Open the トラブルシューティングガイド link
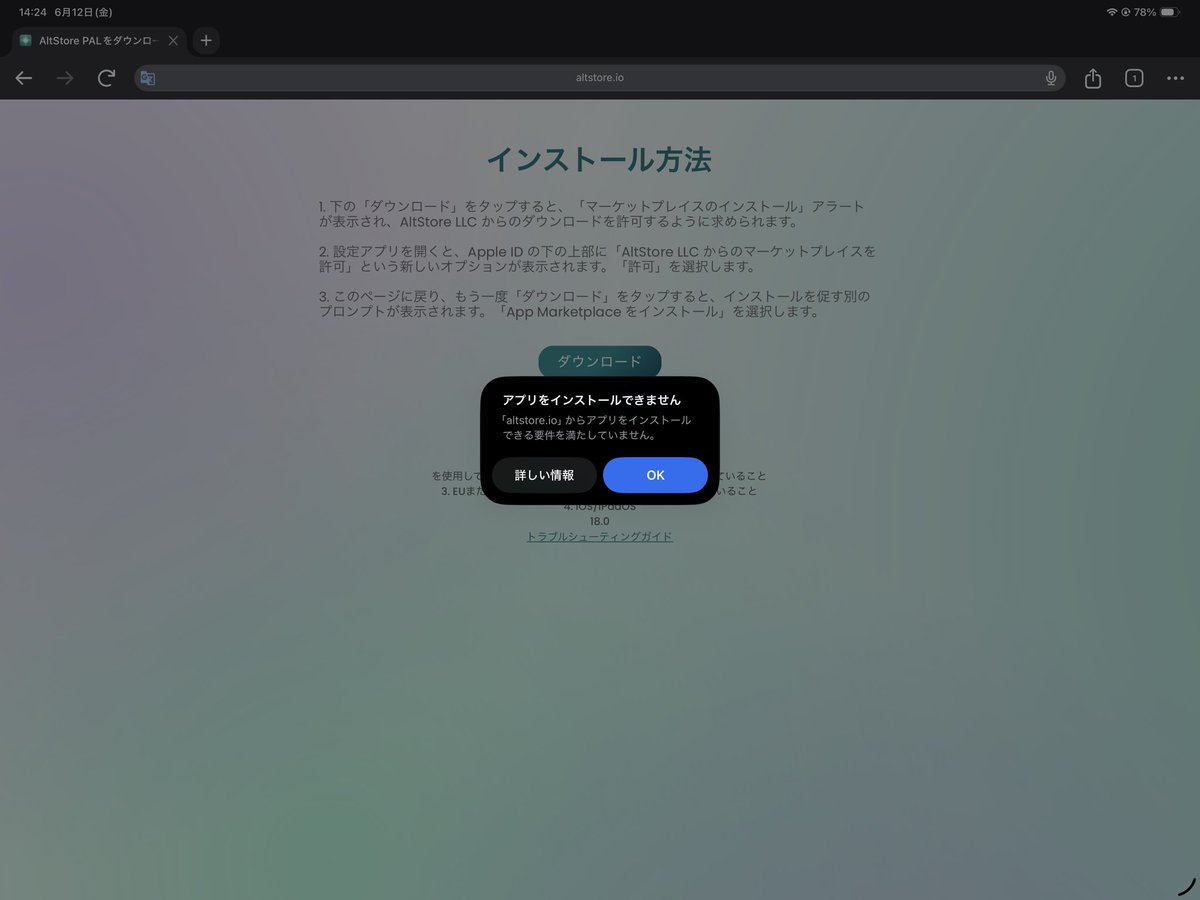This screenshot has width=1200, height=900. 600,537
